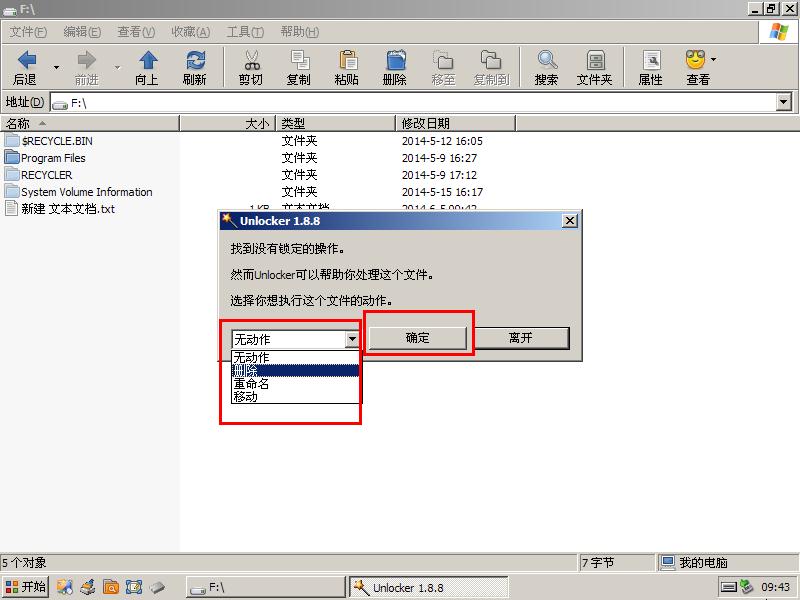Sort by 名称 column header
This screenshot has height=600, width=800.
tap(90, 123)
